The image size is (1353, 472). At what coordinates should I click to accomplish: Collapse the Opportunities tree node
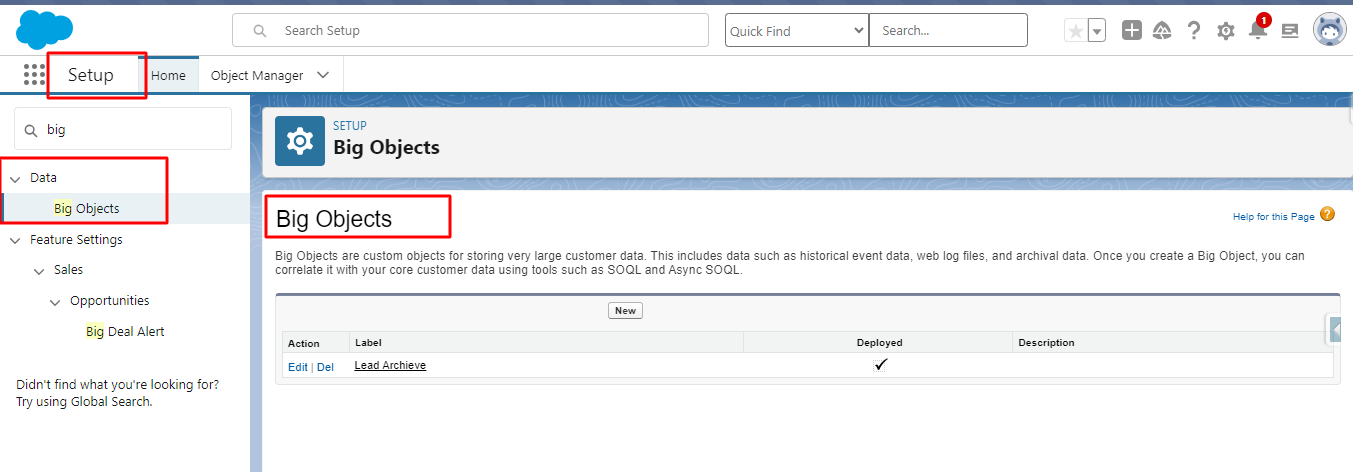tap(55, 301)
